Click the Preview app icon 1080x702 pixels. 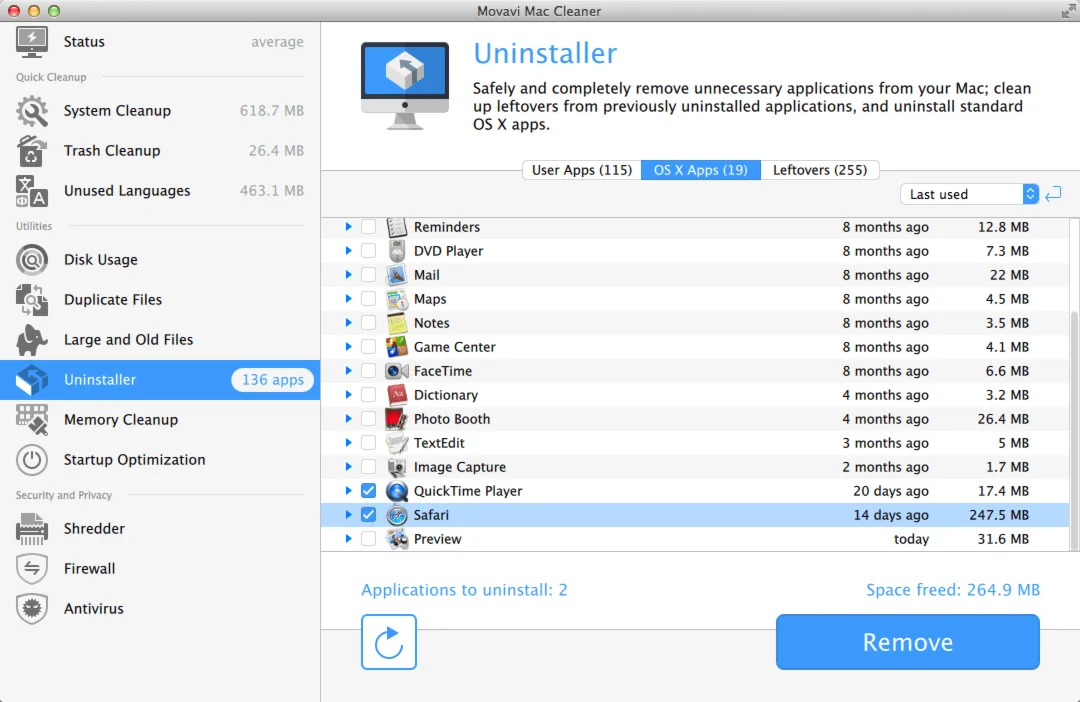397,539
